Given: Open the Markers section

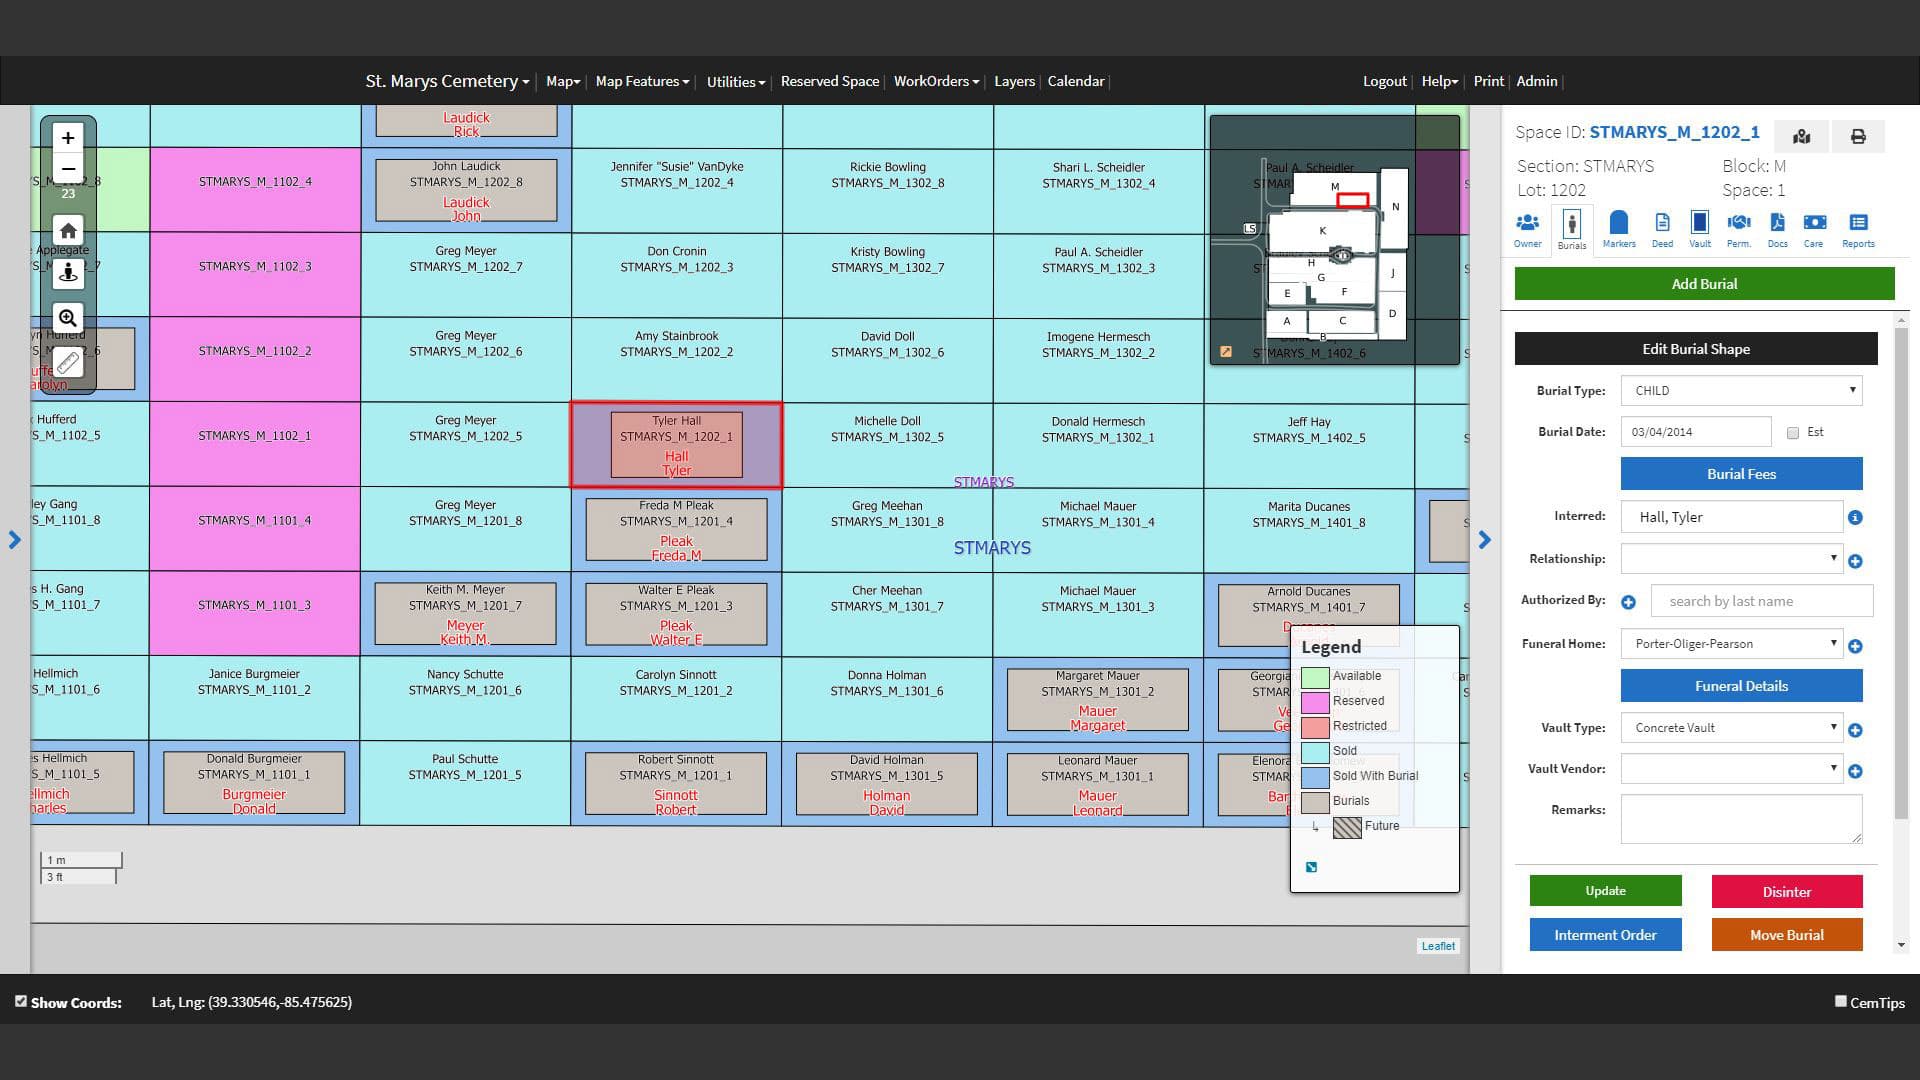Looking at the screenshot, I should (x=1619, y=229).
